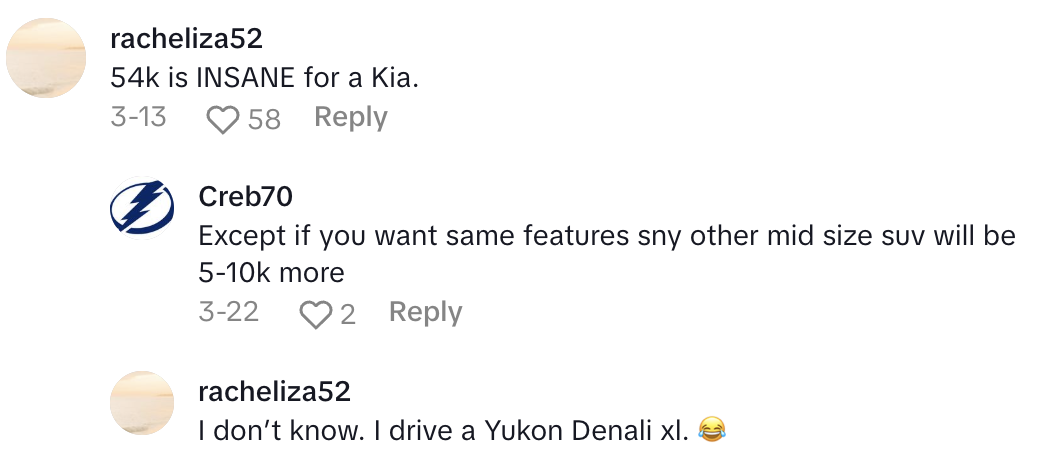Click the 58 like count
This screenshot has width=1054, height=454.
pos(264,120)
